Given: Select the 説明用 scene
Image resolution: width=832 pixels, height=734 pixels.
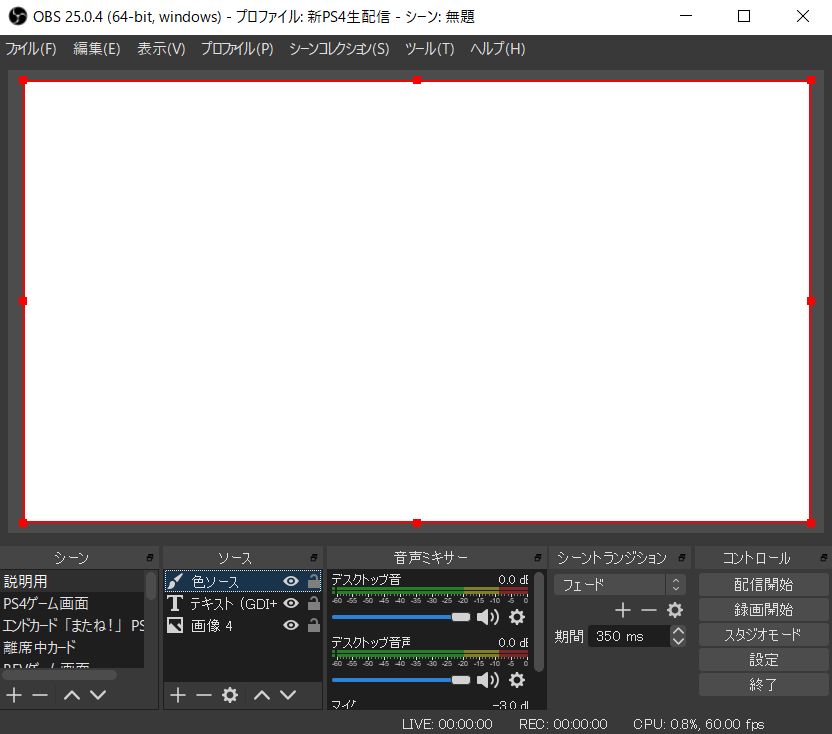Looking at the screenshot, I should (72, 581).
